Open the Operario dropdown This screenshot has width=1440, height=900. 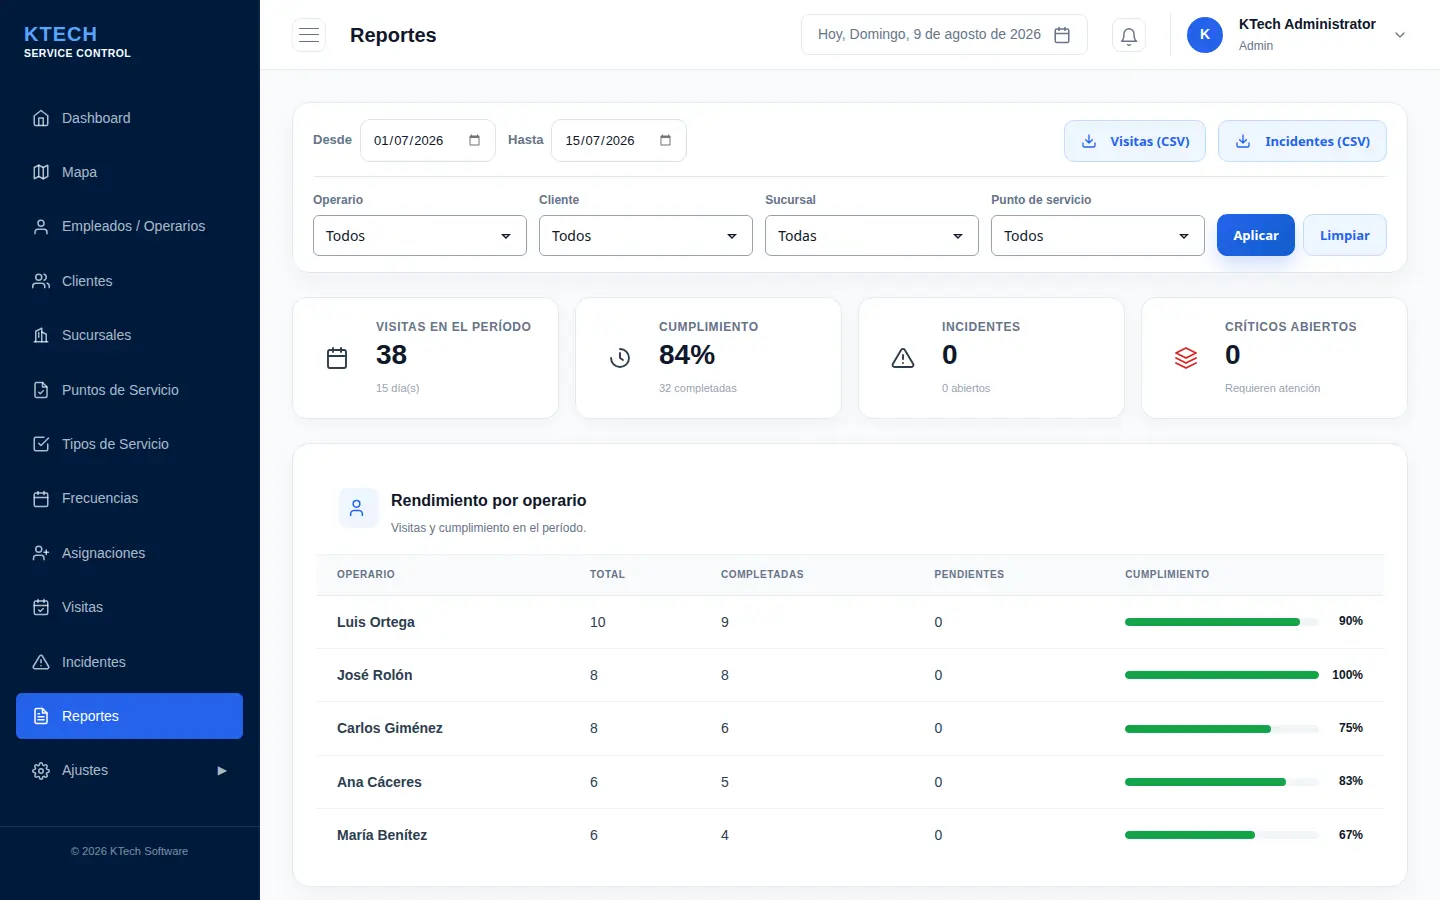(x=420, y=236)
